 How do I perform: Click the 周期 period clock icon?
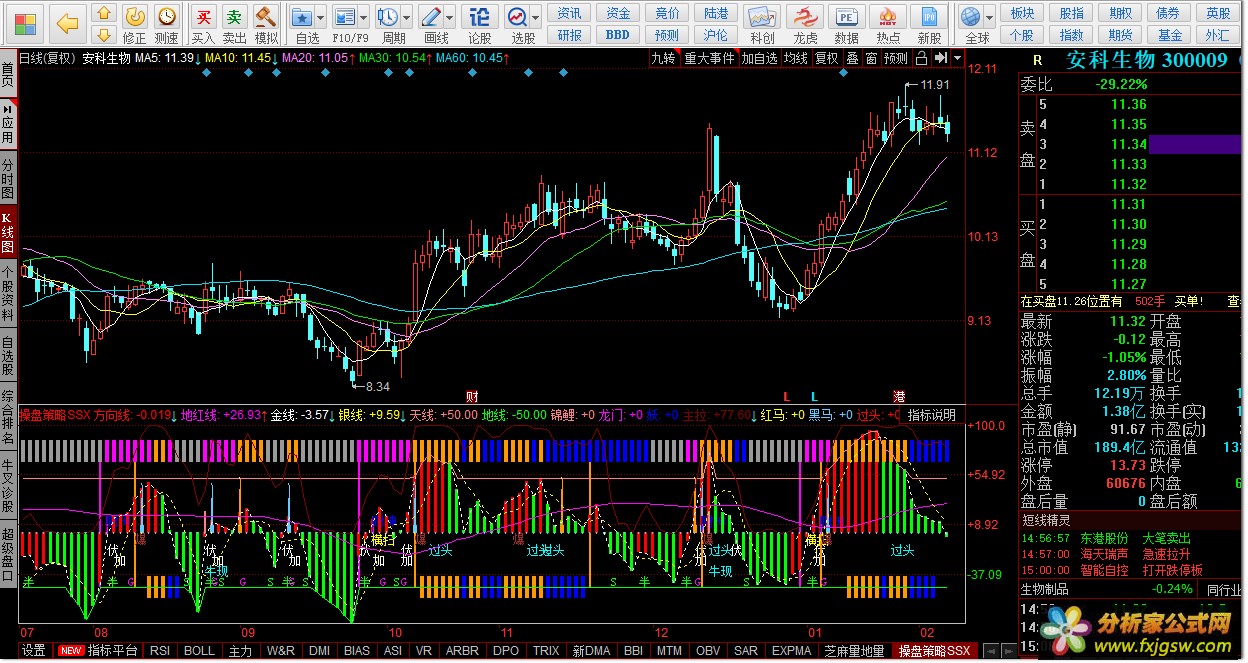[387, 17]
